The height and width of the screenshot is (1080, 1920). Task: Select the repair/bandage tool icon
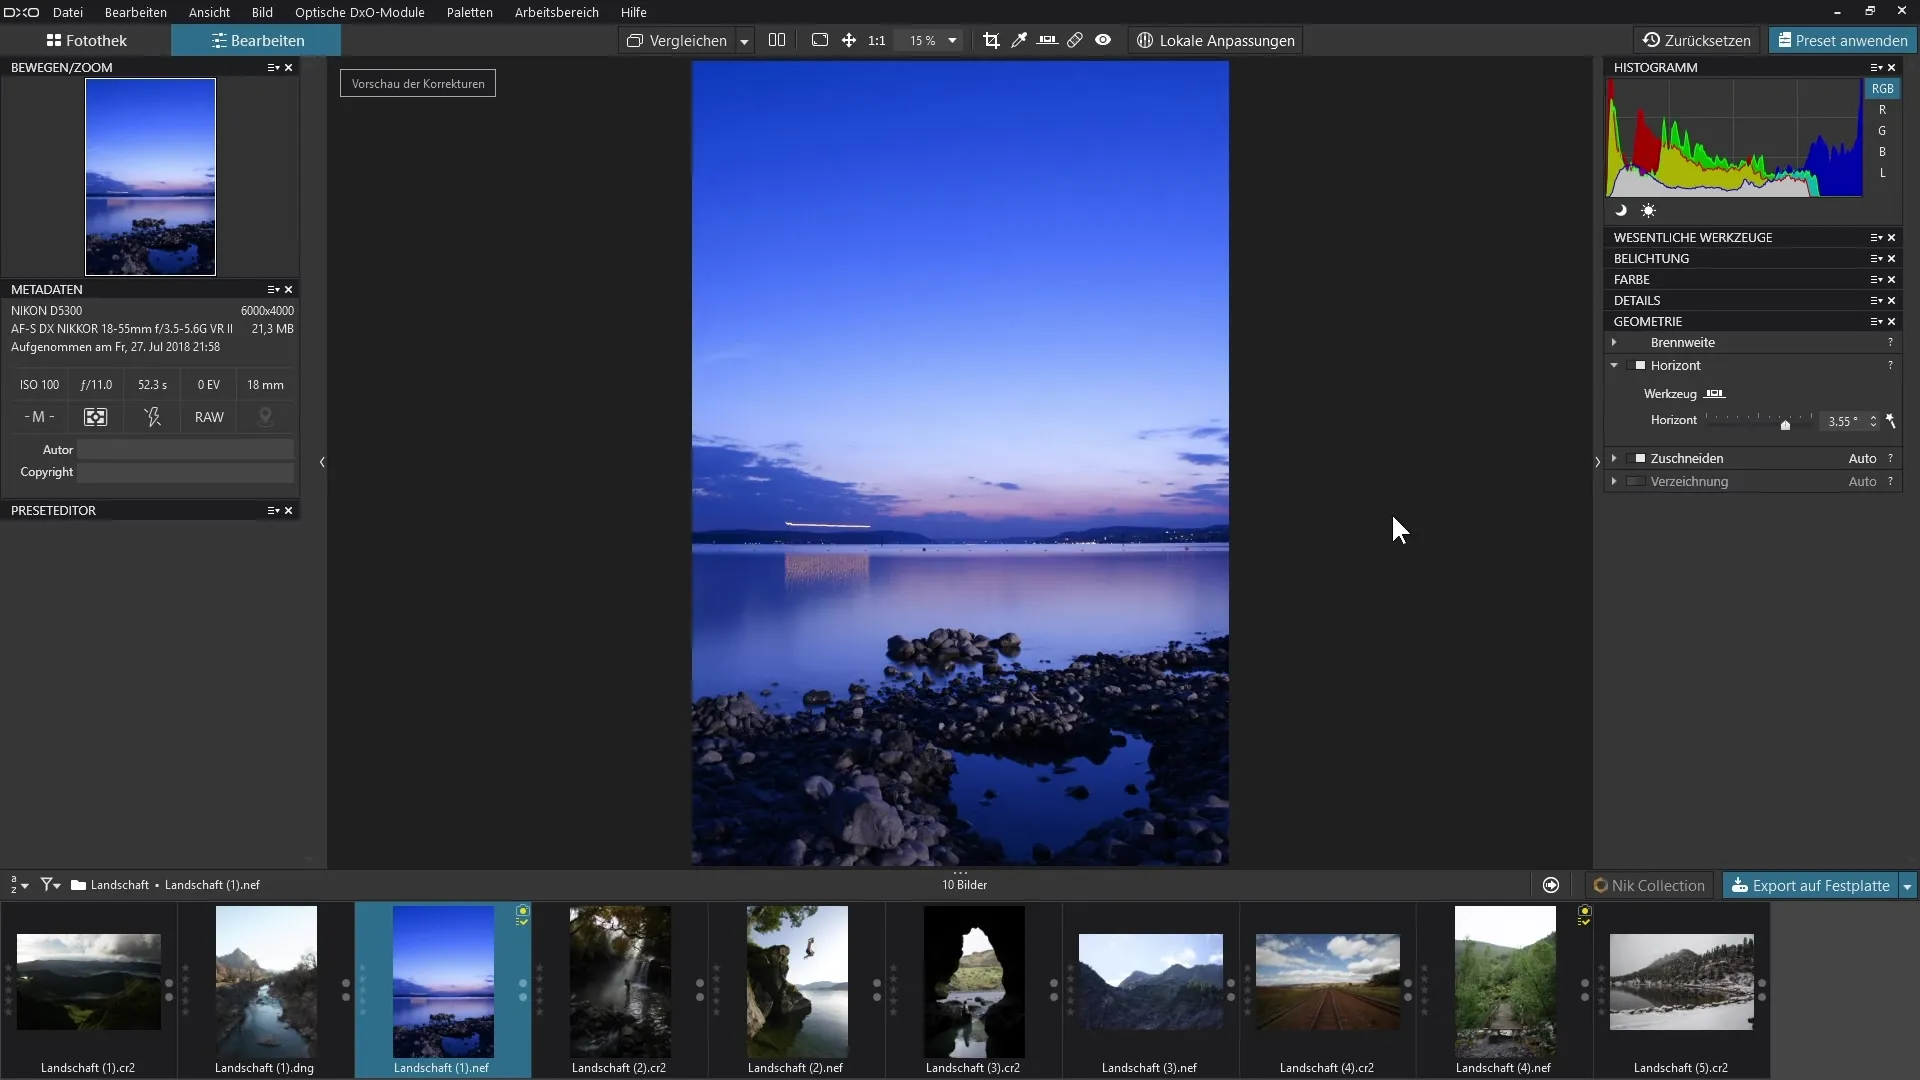point(1075,40)
